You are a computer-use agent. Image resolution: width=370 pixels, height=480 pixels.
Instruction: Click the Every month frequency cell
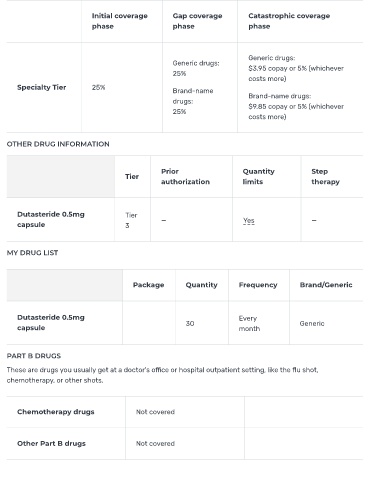(x=249, y=323)
